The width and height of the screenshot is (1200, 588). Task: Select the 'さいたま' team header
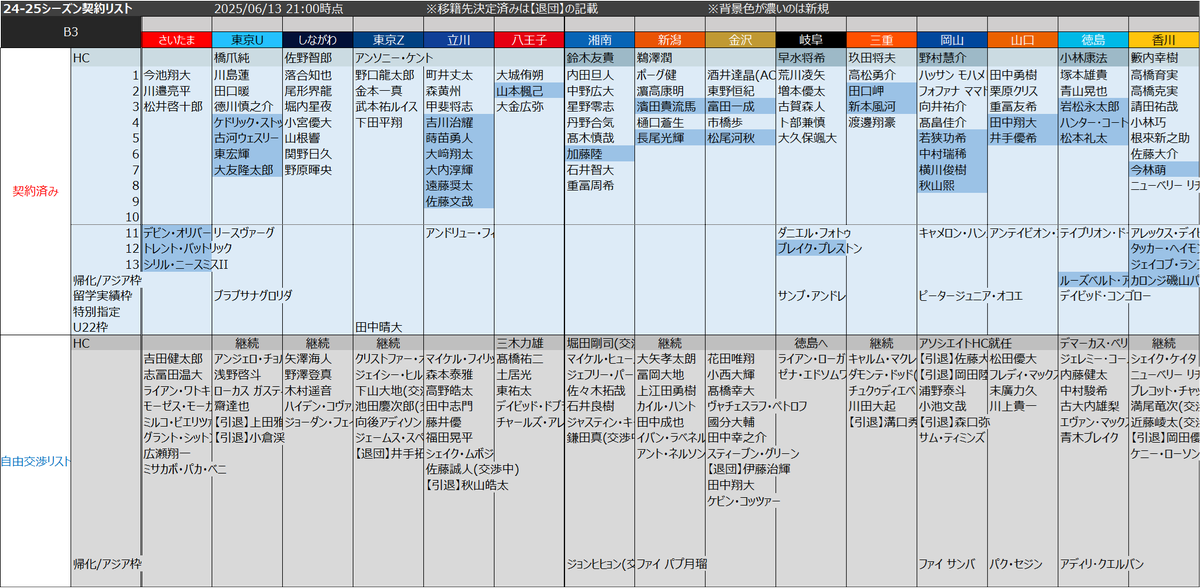pos(176,40)
